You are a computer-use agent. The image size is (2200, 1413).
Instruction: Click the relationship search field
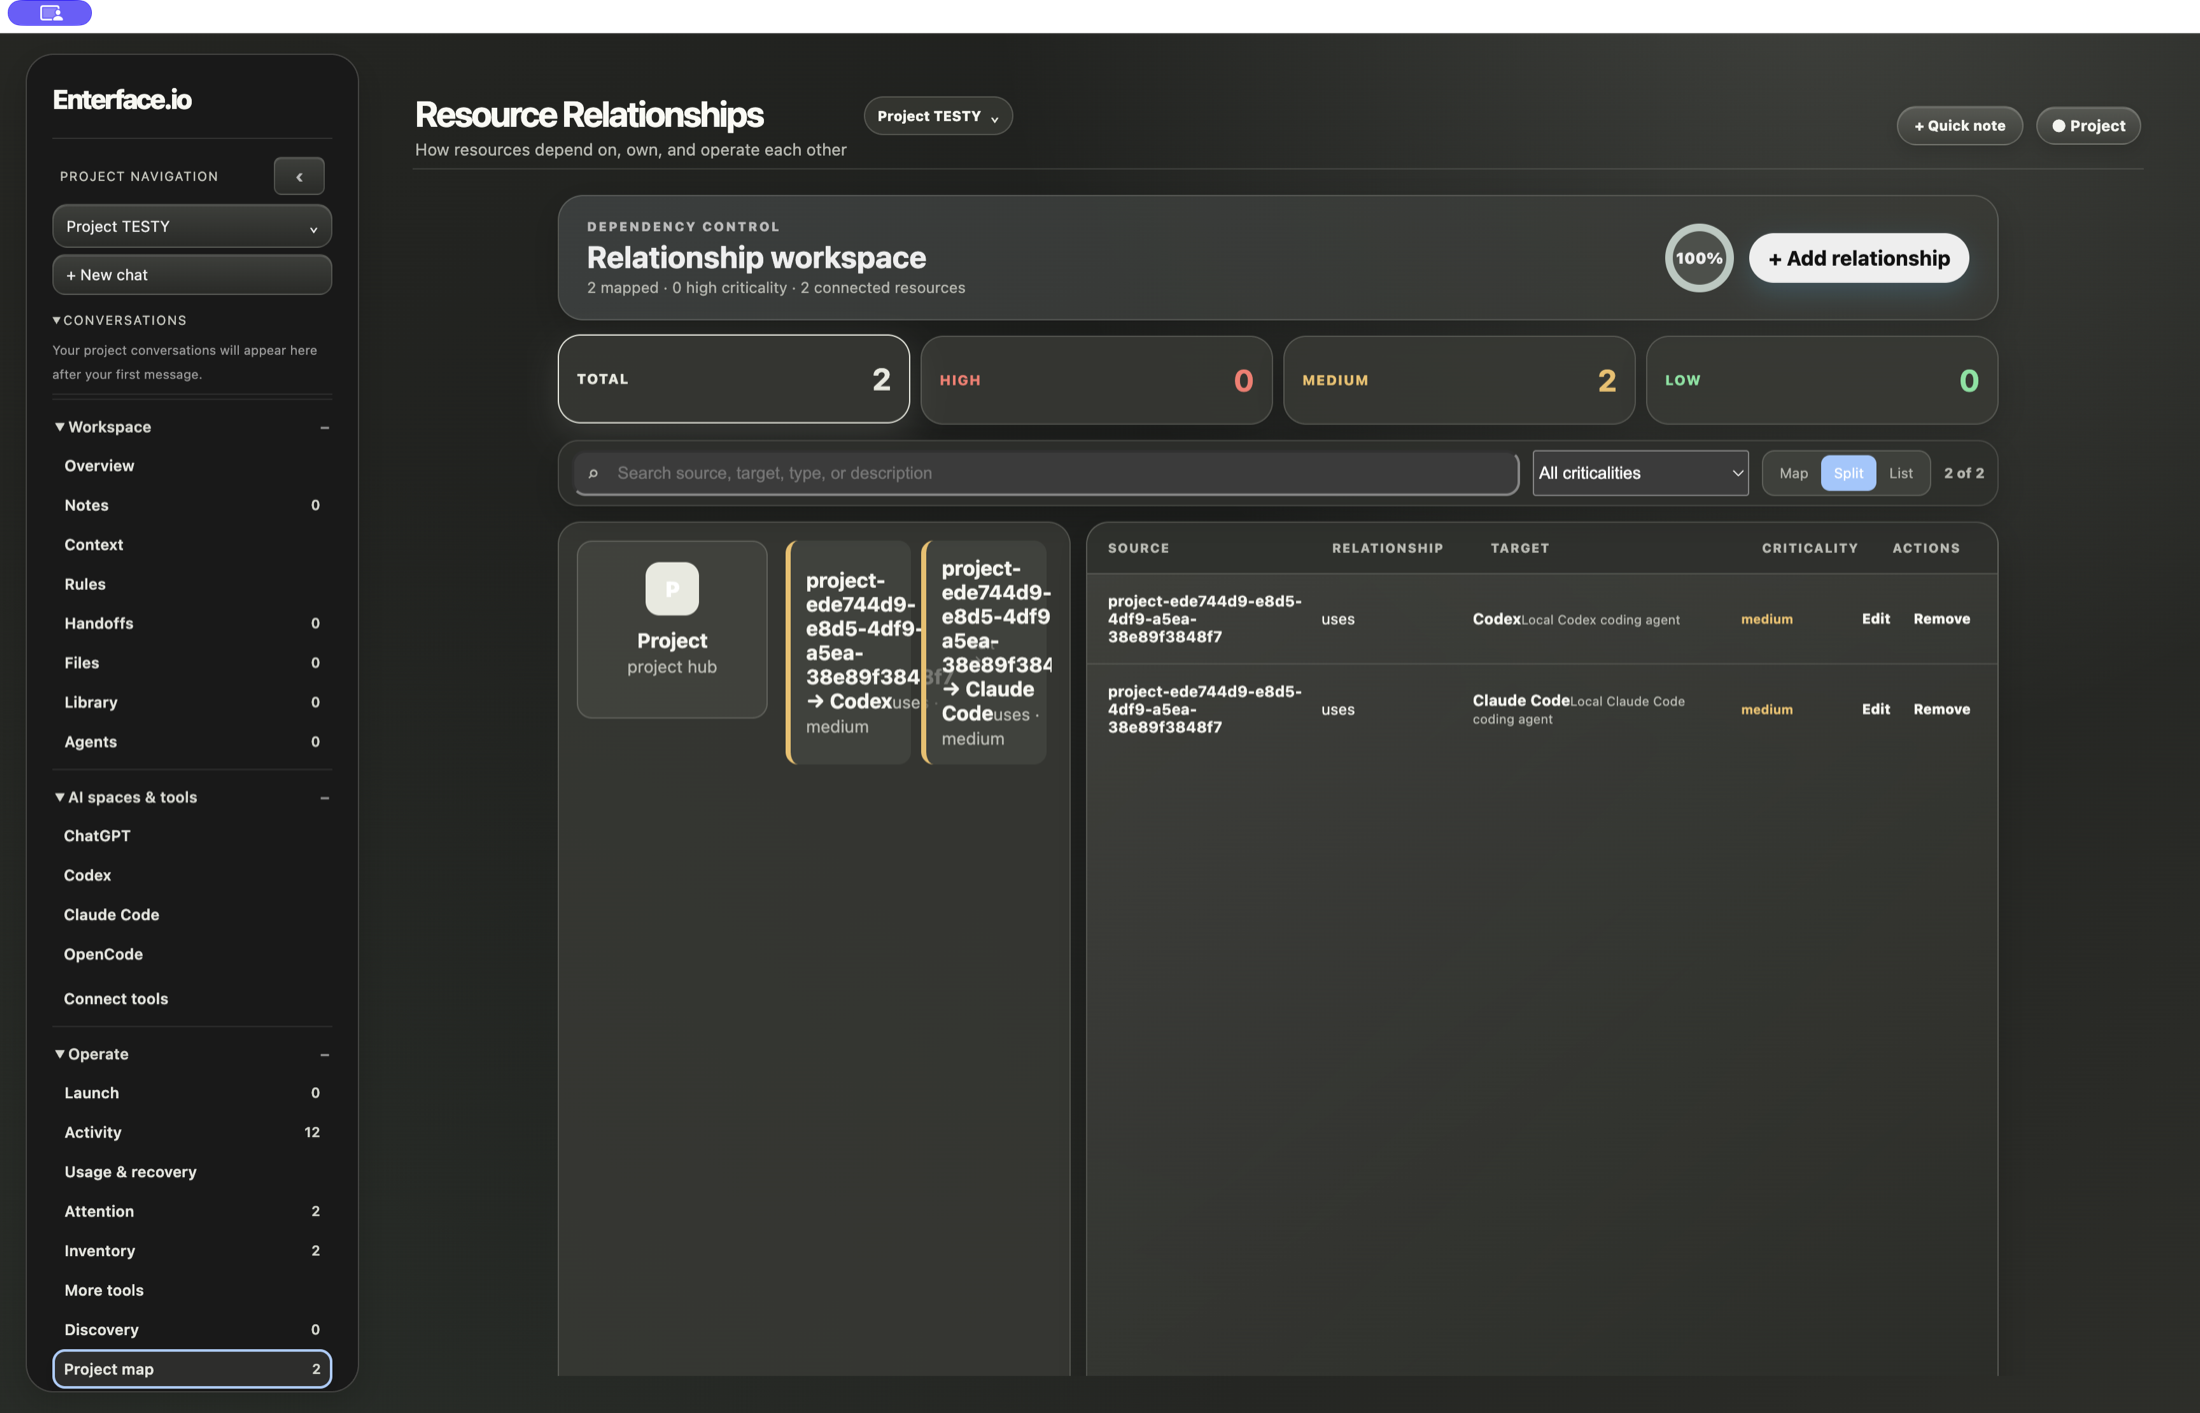tap(1047, 473)
